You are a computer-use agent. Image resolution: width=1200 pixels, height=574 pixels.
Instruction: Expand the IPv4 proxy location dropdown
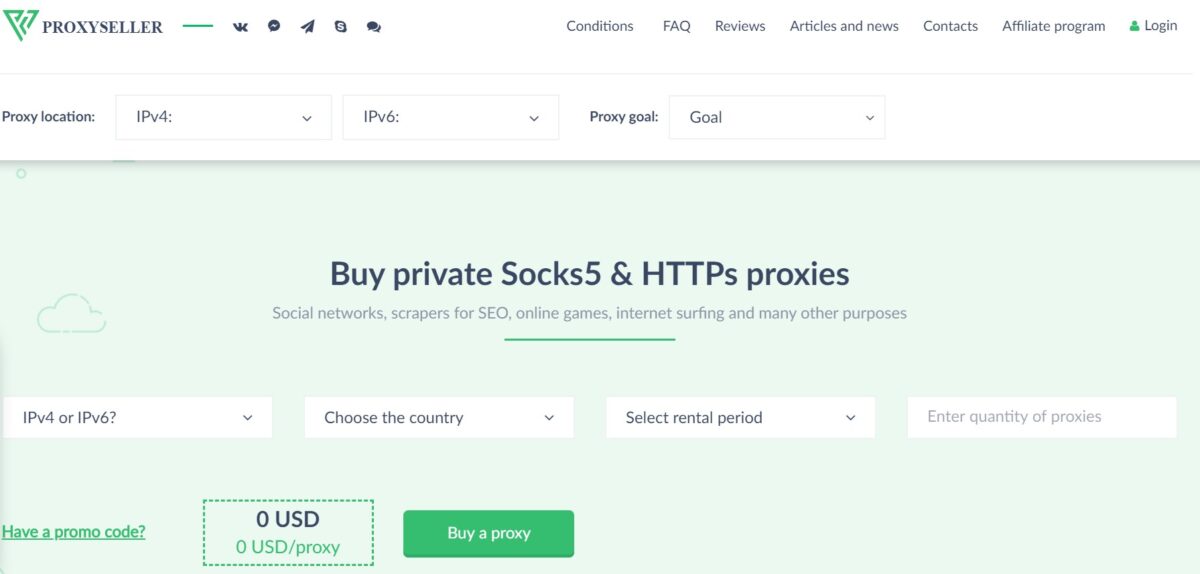click(x=223, y=117)
